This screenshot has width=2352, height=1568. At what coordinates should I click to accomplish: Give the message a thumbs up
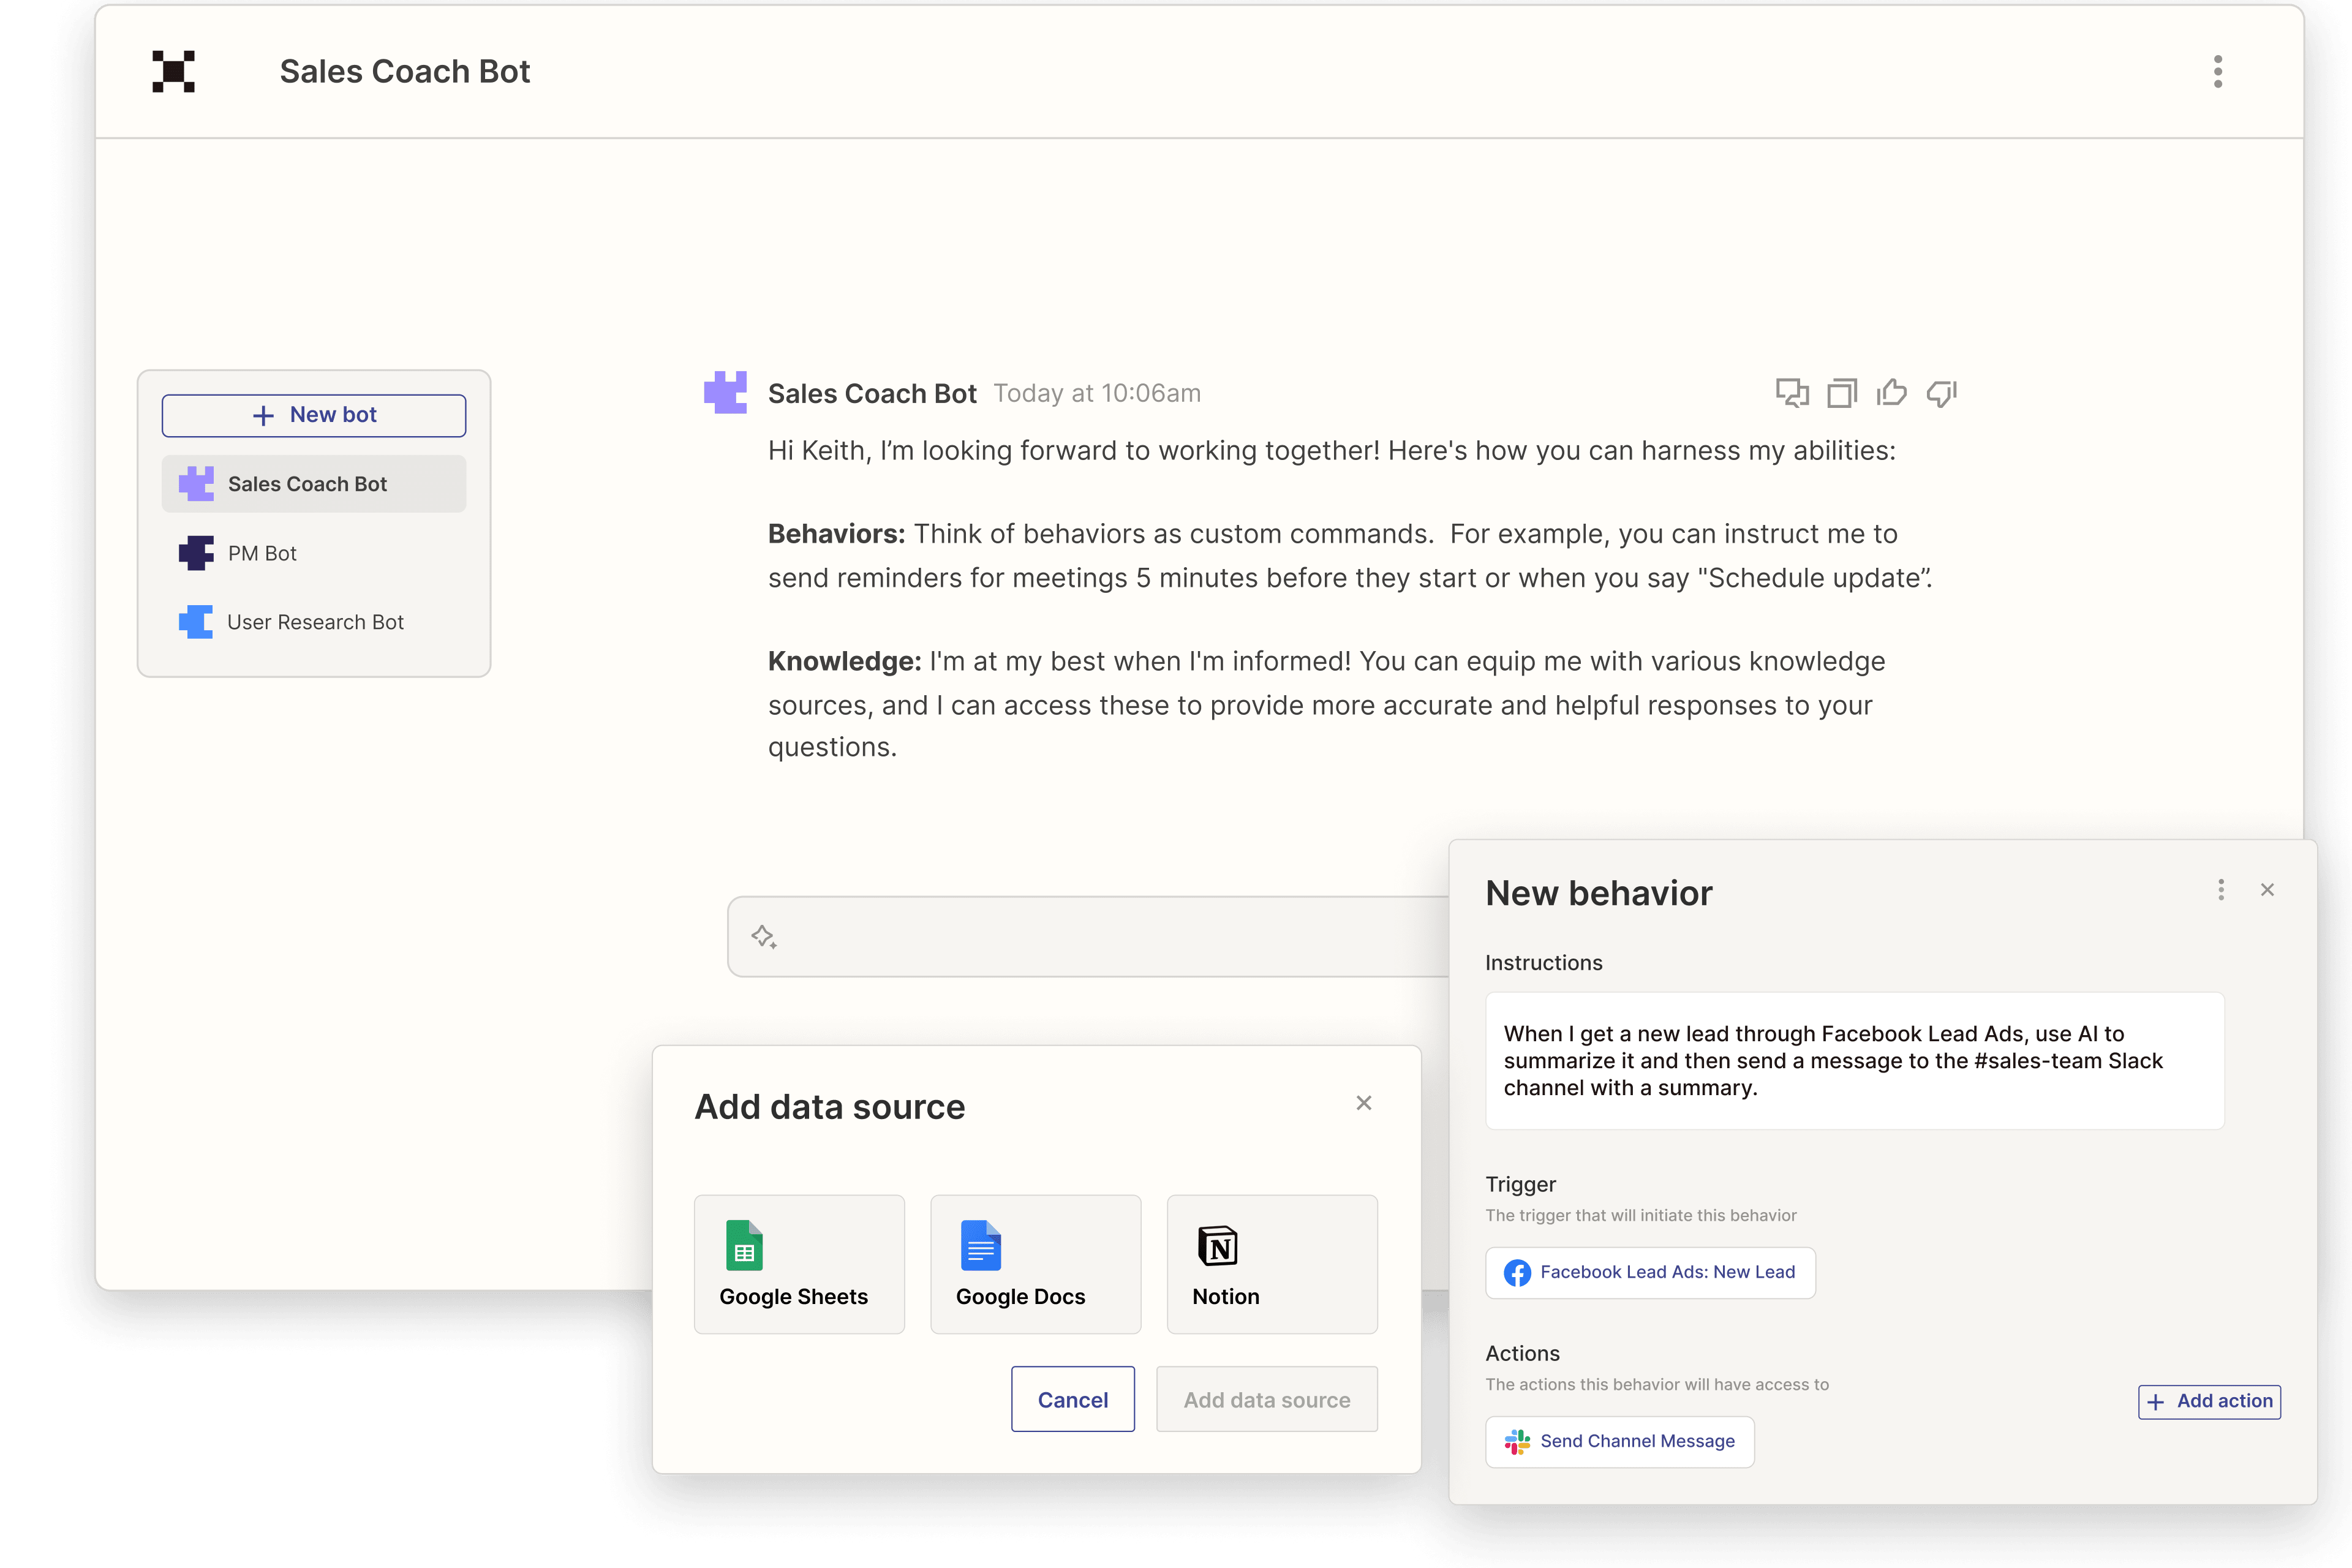1891,393
